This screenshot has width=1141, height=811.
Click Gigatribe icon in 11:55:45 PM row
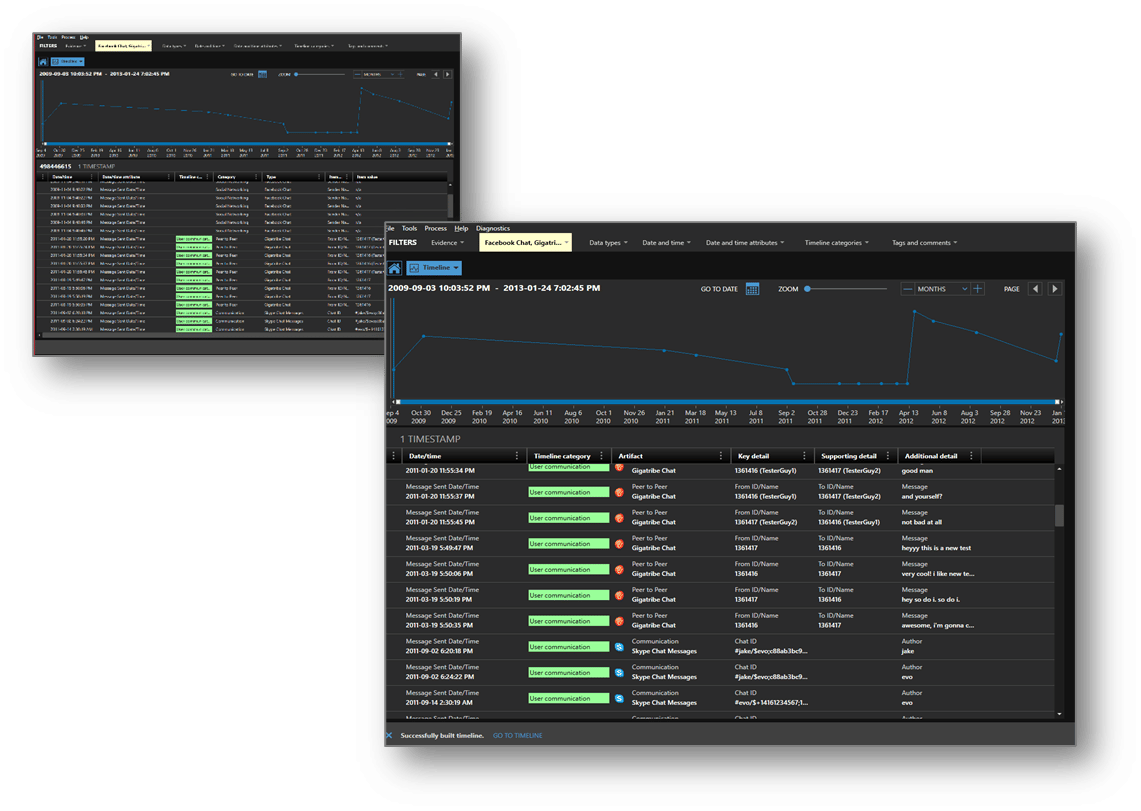coord(619,518)
